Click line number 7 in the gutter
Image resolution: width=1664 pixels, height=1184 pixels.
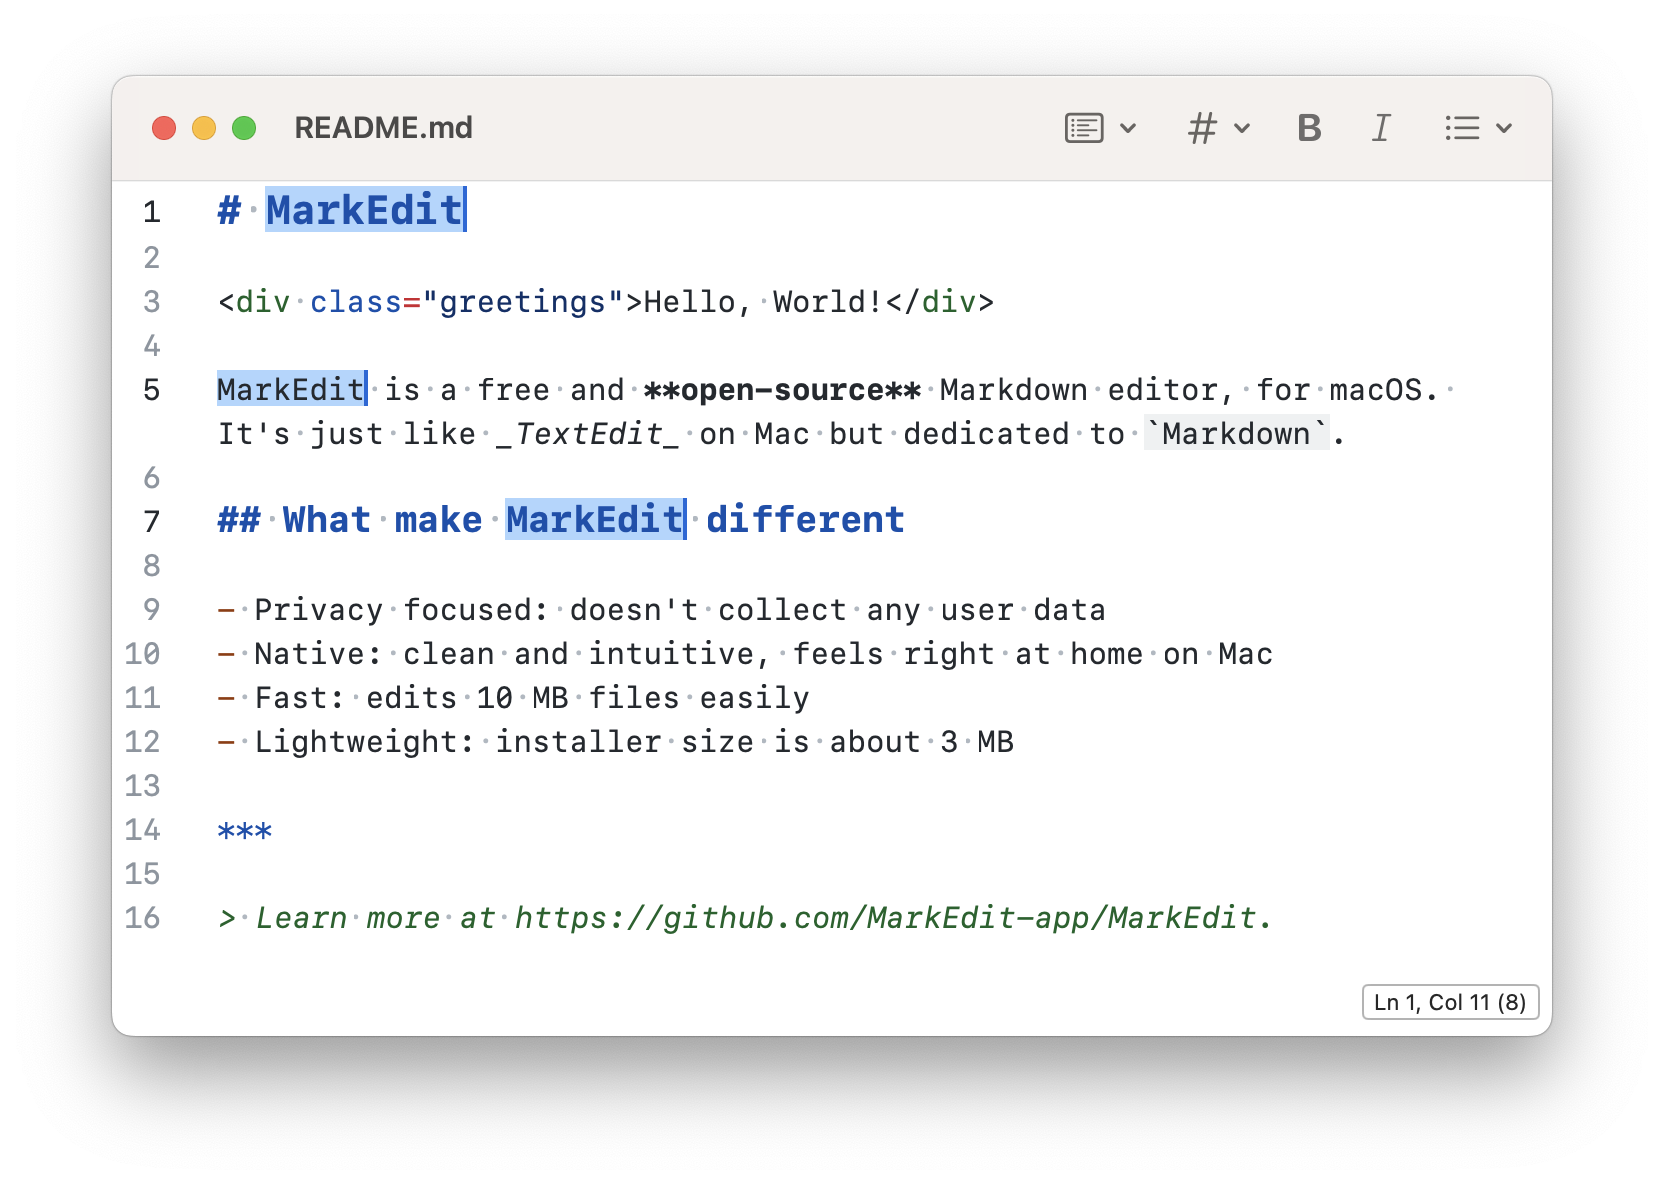(x=152, y=521)
